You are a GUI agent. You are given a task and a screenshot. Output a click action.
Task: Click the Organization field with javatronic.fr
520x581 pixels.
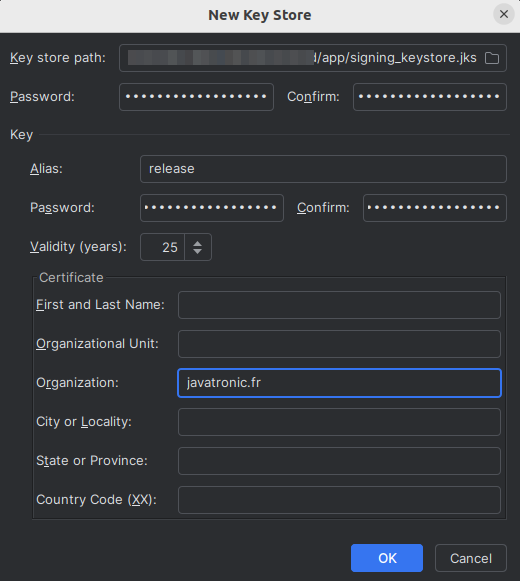point(339,383)
